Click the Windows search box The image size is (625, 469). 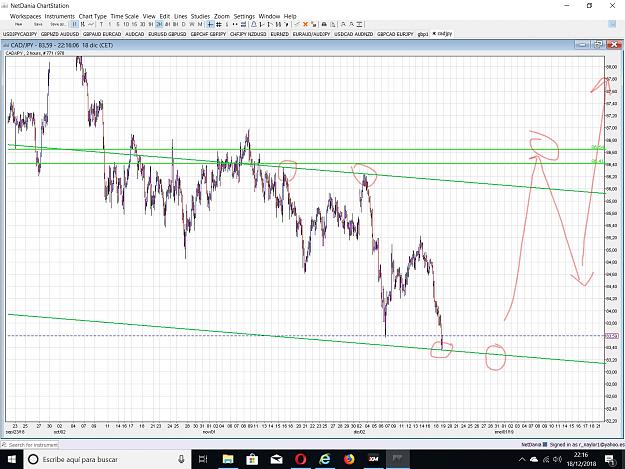[x=108, y=459]
